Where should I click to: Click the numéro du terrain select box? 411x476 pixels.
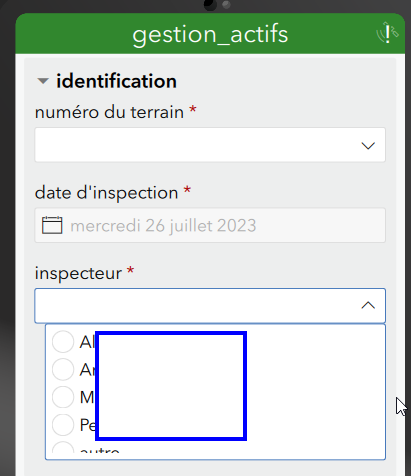pyautogui.click(x=210, y=145)
